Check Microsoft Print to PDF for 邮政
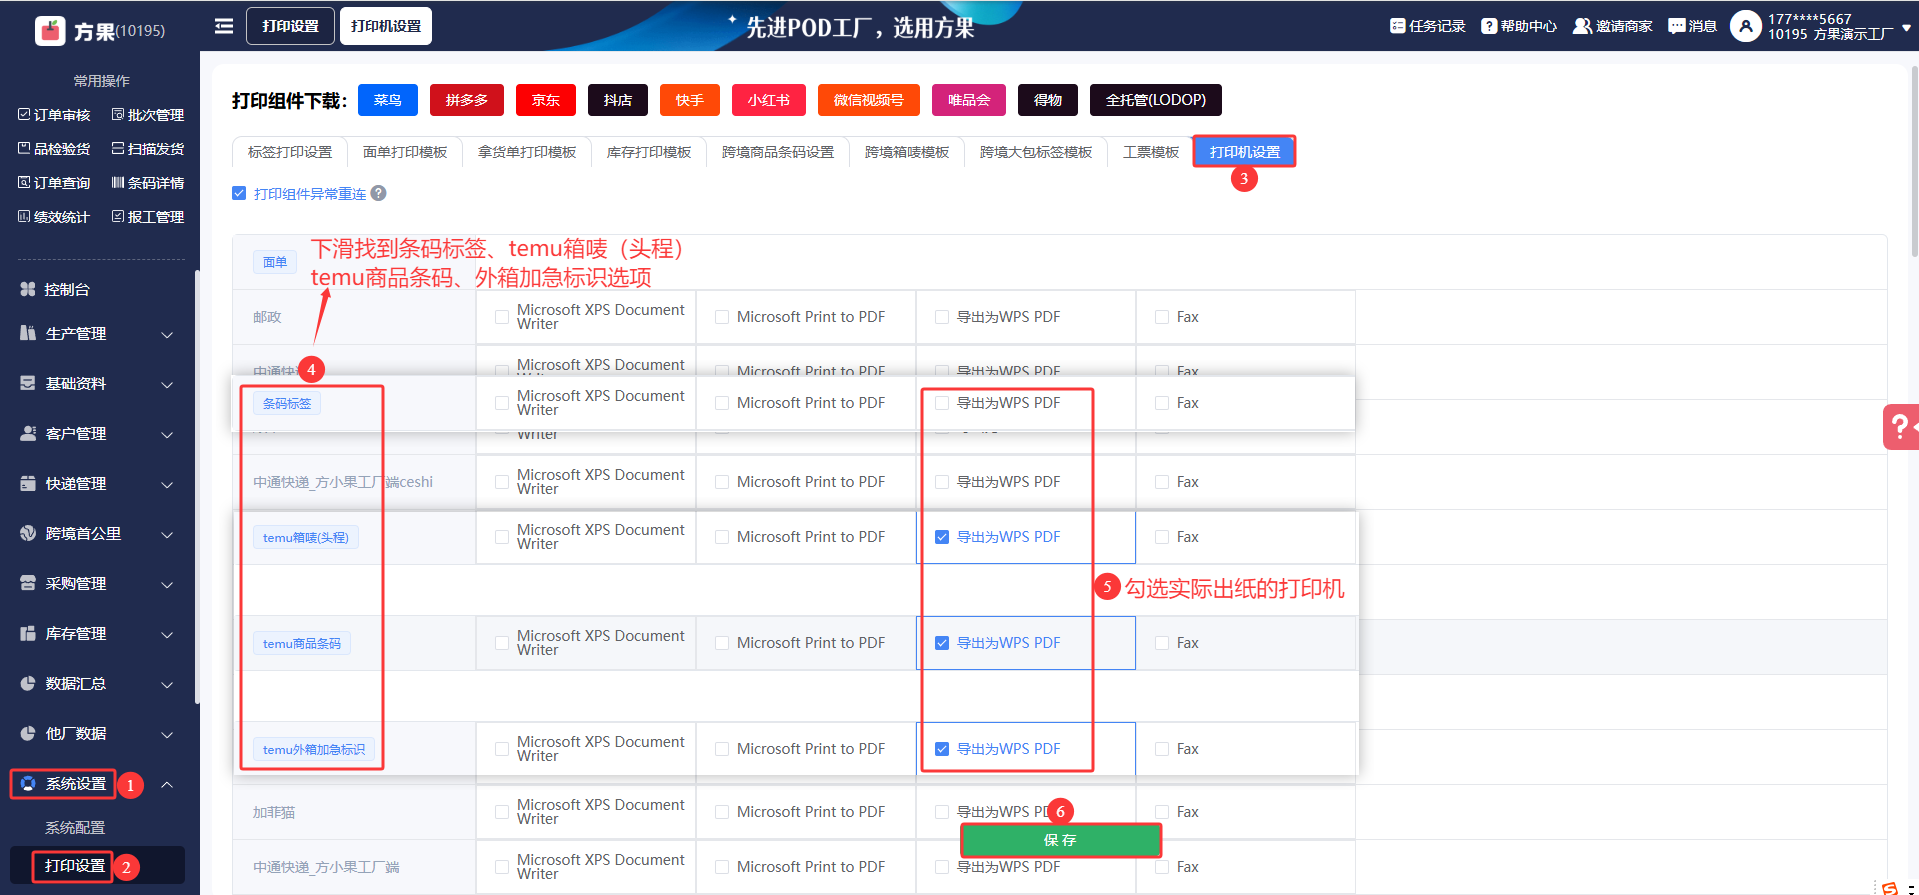 722,317
